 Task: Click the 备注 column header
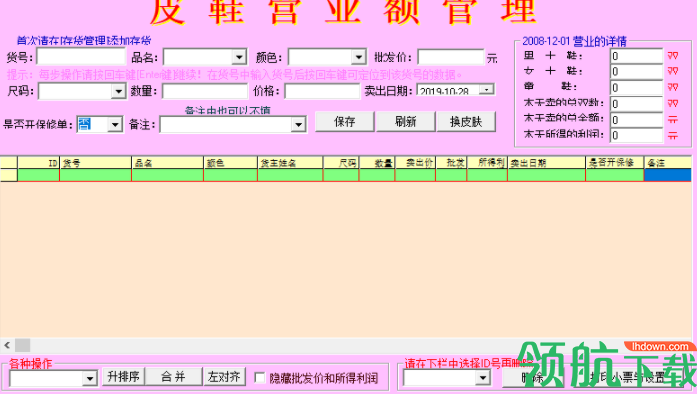(x=668, y=163)
